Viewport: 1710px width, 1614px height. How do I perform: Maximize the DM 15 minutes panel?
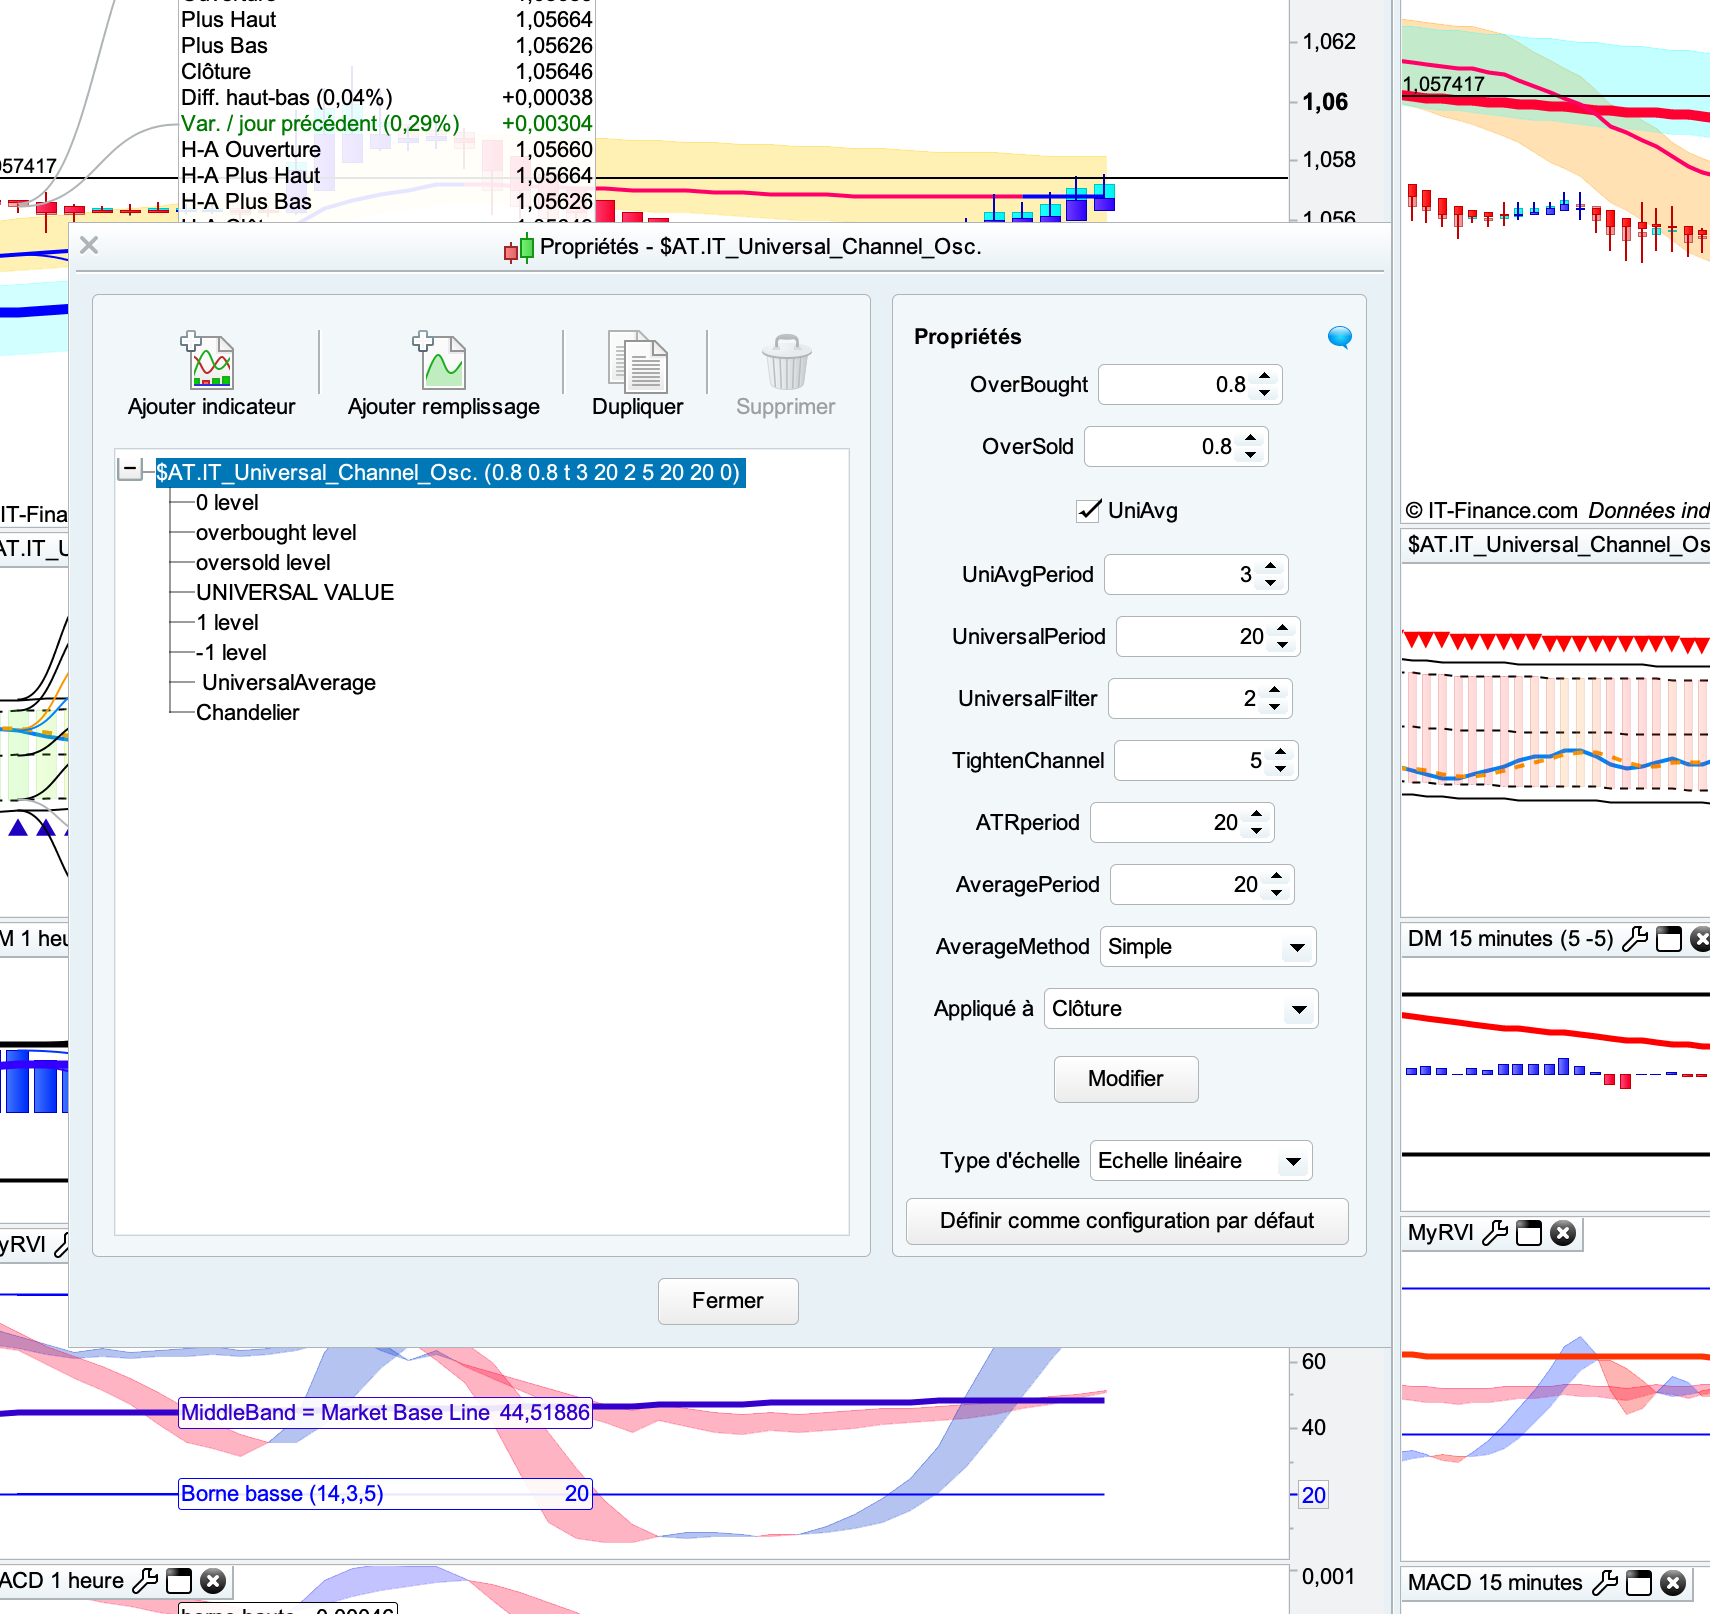tap(1669, 939)
